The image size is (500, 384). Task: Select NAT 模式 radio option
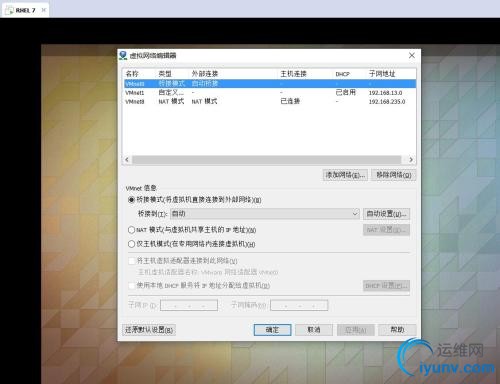[x=131, y=230]
